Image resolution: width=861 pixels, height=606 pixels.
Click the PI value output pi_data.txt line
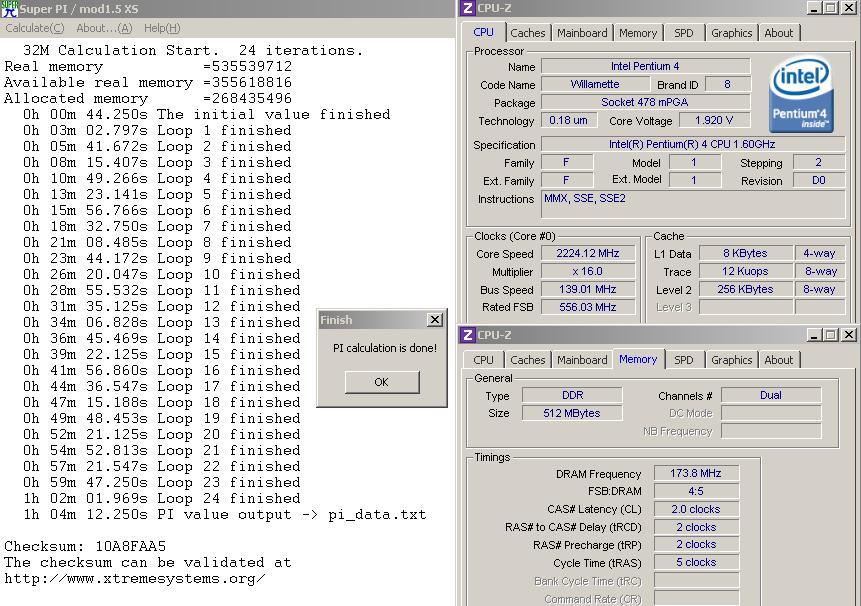(225, 514)
